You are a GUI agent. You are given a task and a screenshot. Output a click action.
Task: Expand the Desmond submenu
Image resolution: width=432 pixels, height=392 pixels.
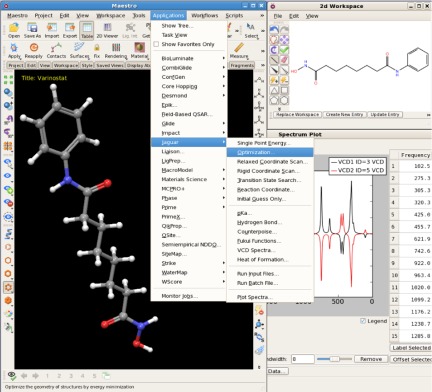pos(188,96)
